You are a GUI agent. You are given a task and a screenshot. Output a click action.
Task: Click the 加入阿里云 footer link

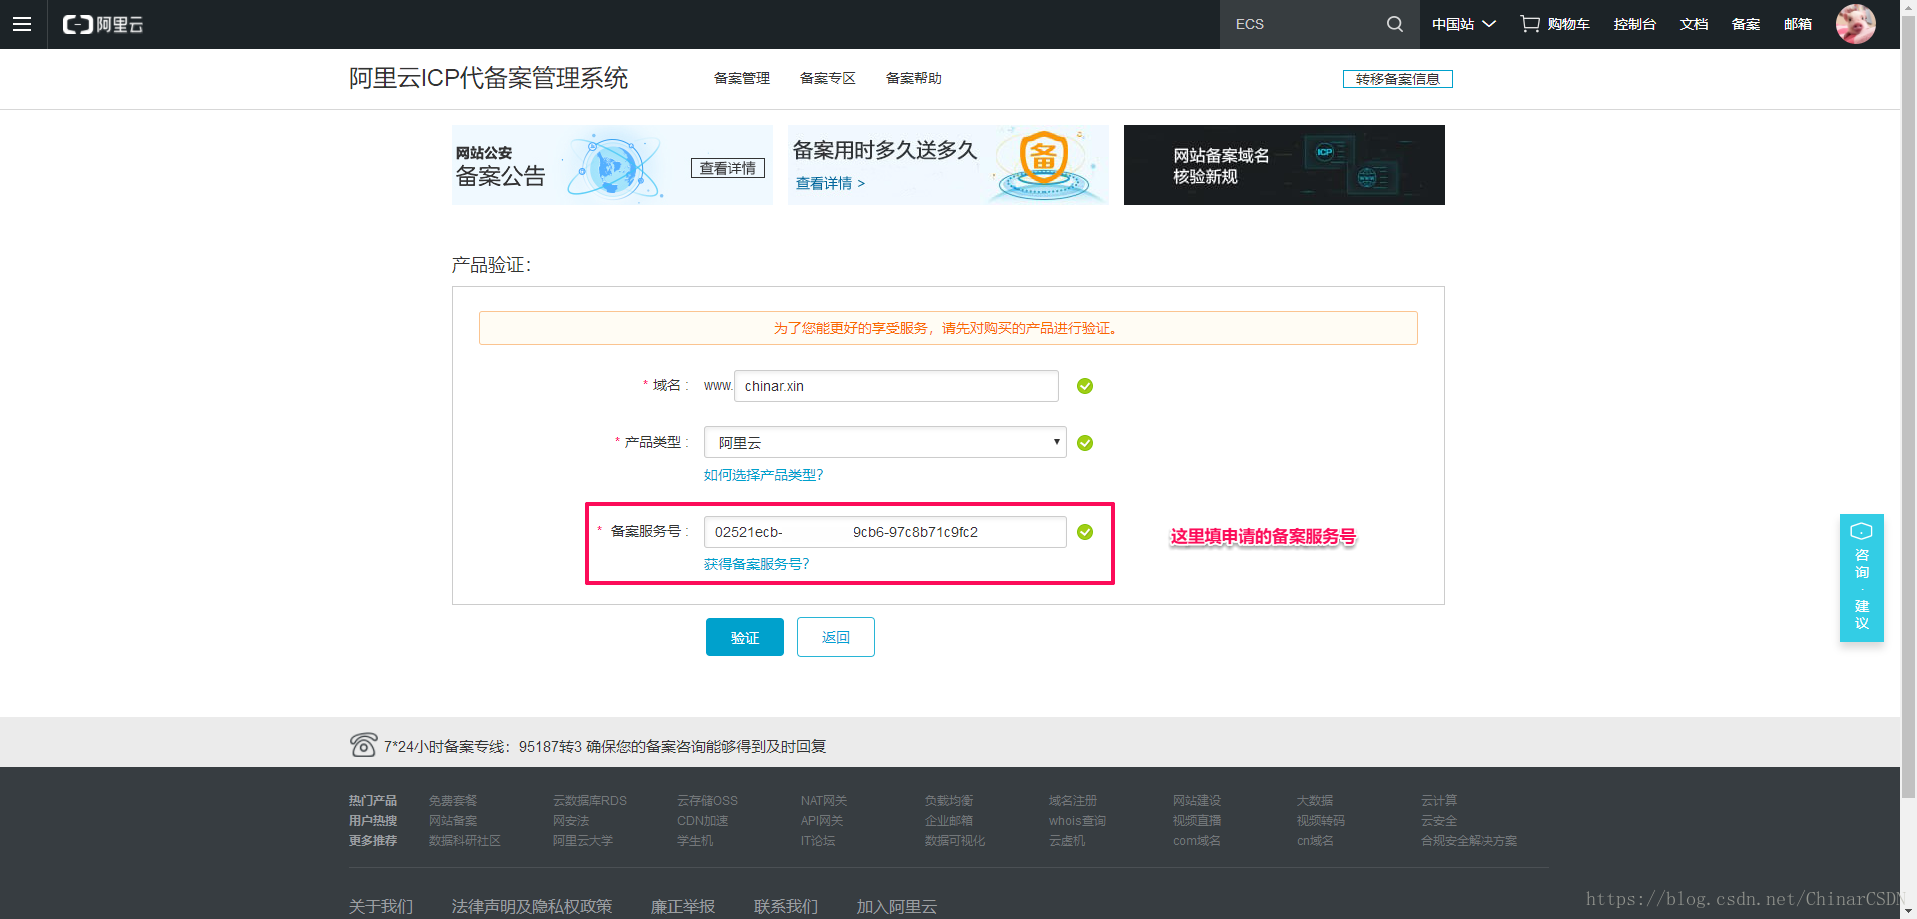tap(897, 906)
